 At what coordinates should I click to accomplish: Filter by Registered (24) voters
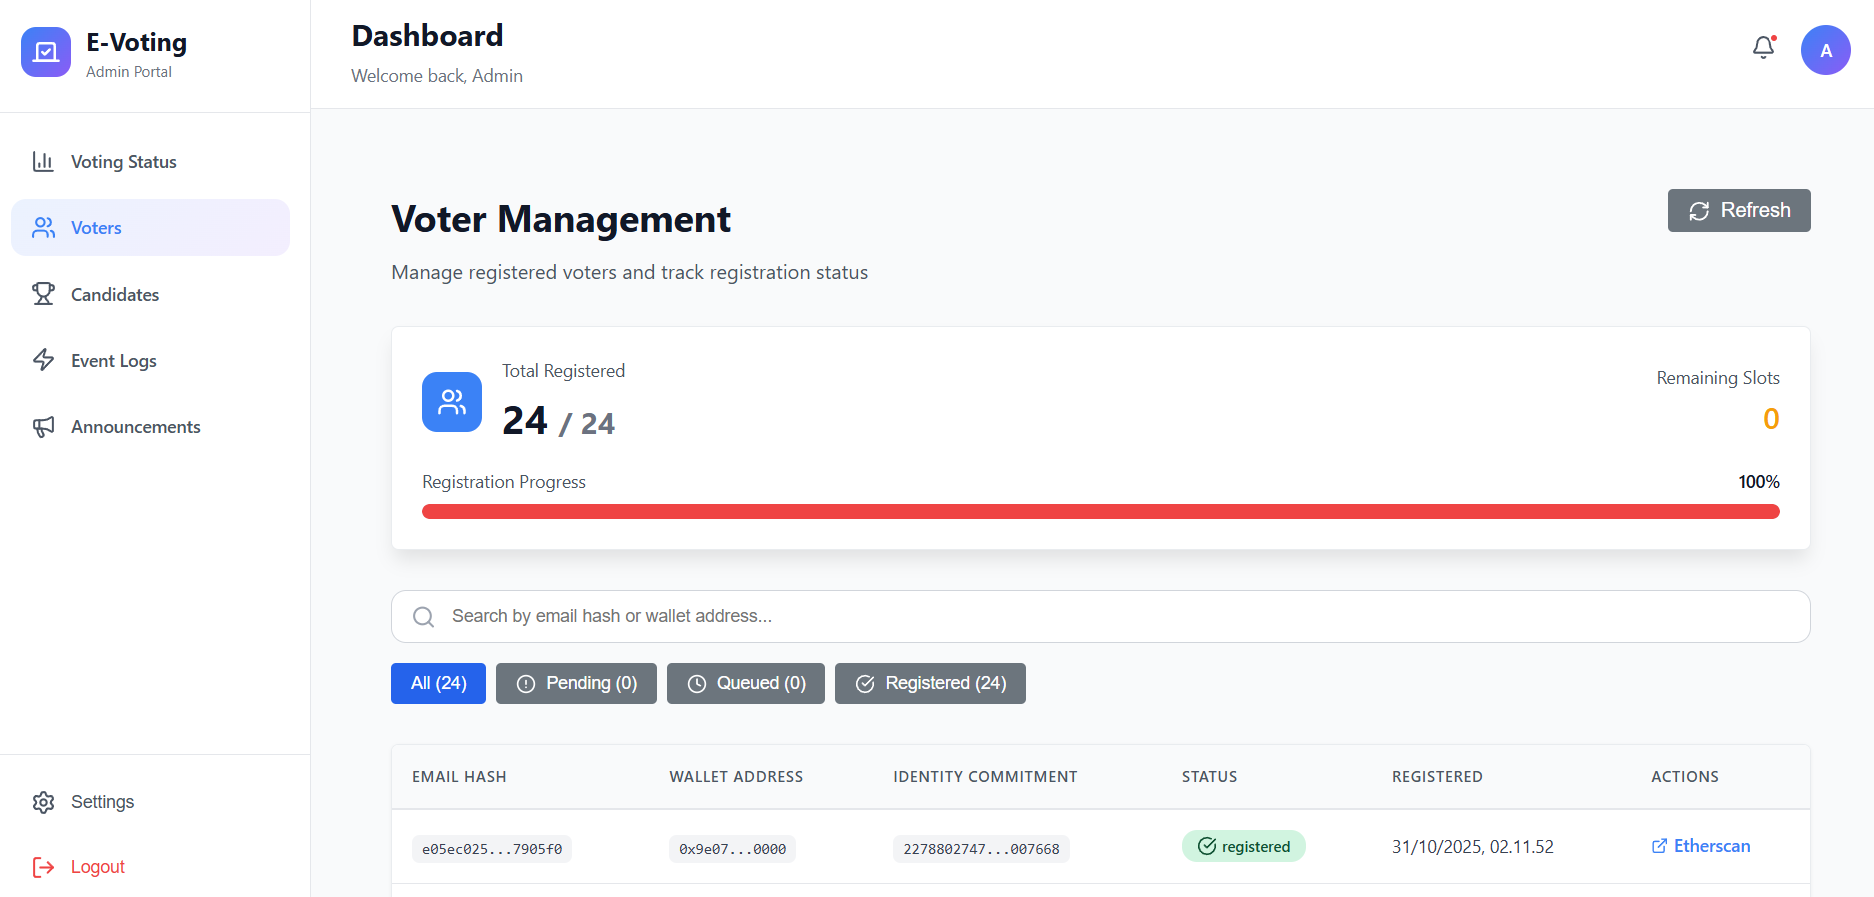[x=930, y=683]
